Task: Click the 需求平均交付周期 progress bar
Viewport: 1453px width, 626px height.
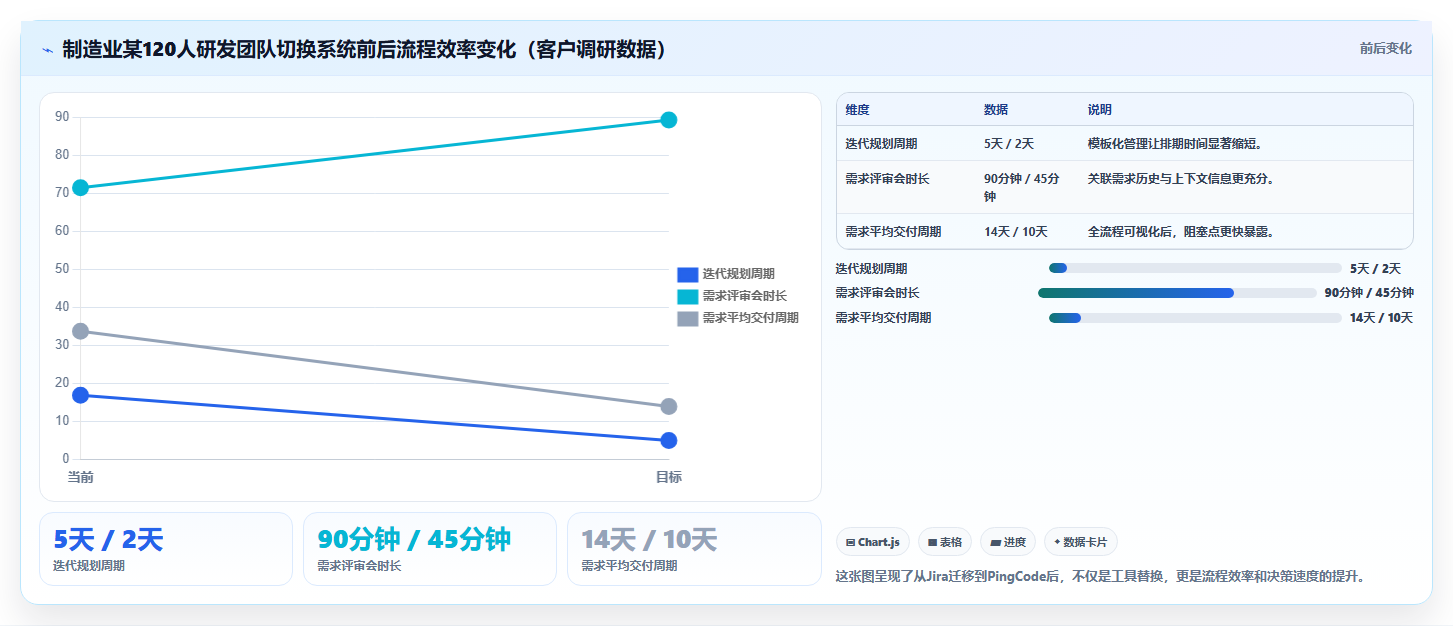Action: tap(1195, 318)
